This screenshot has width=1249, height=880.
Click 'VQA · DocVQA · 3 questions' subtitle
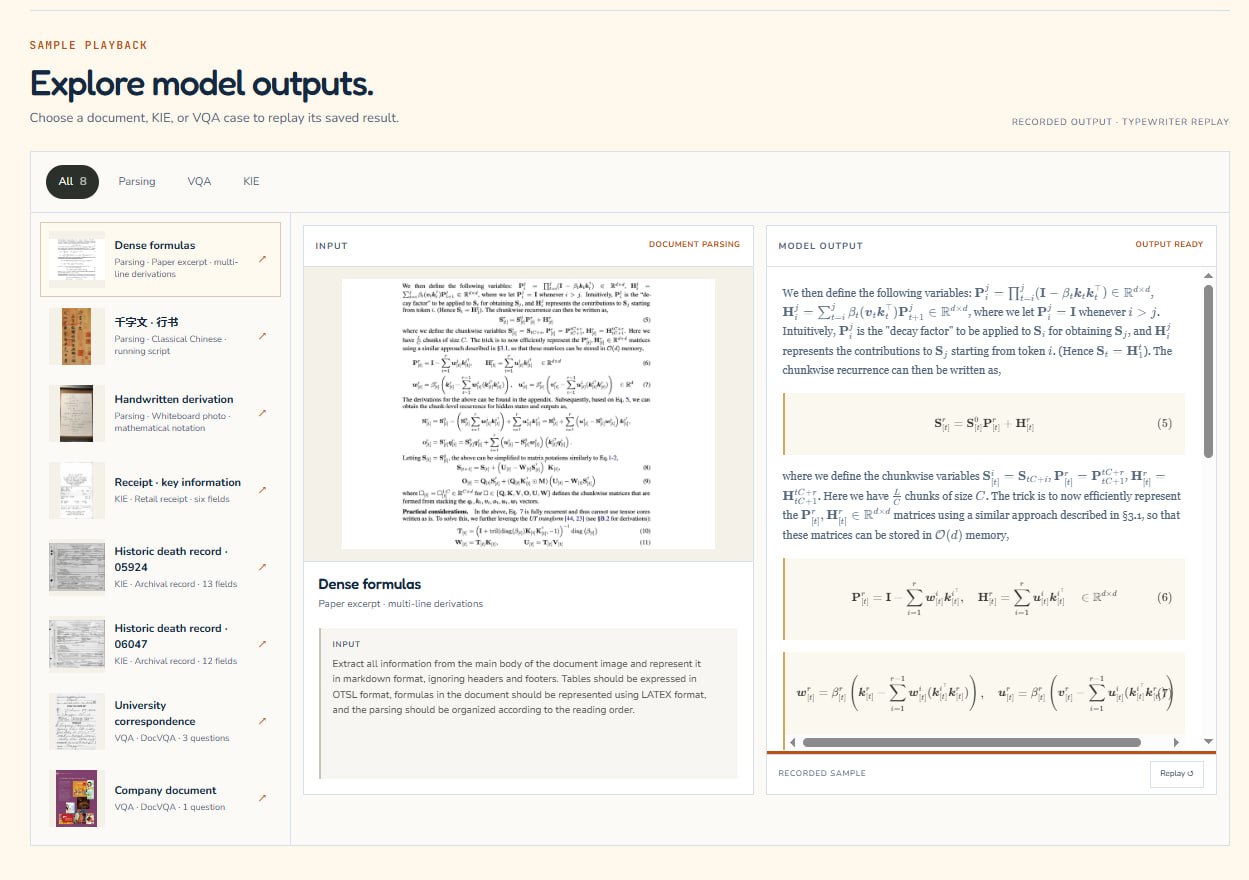click(x=172, y=738)
